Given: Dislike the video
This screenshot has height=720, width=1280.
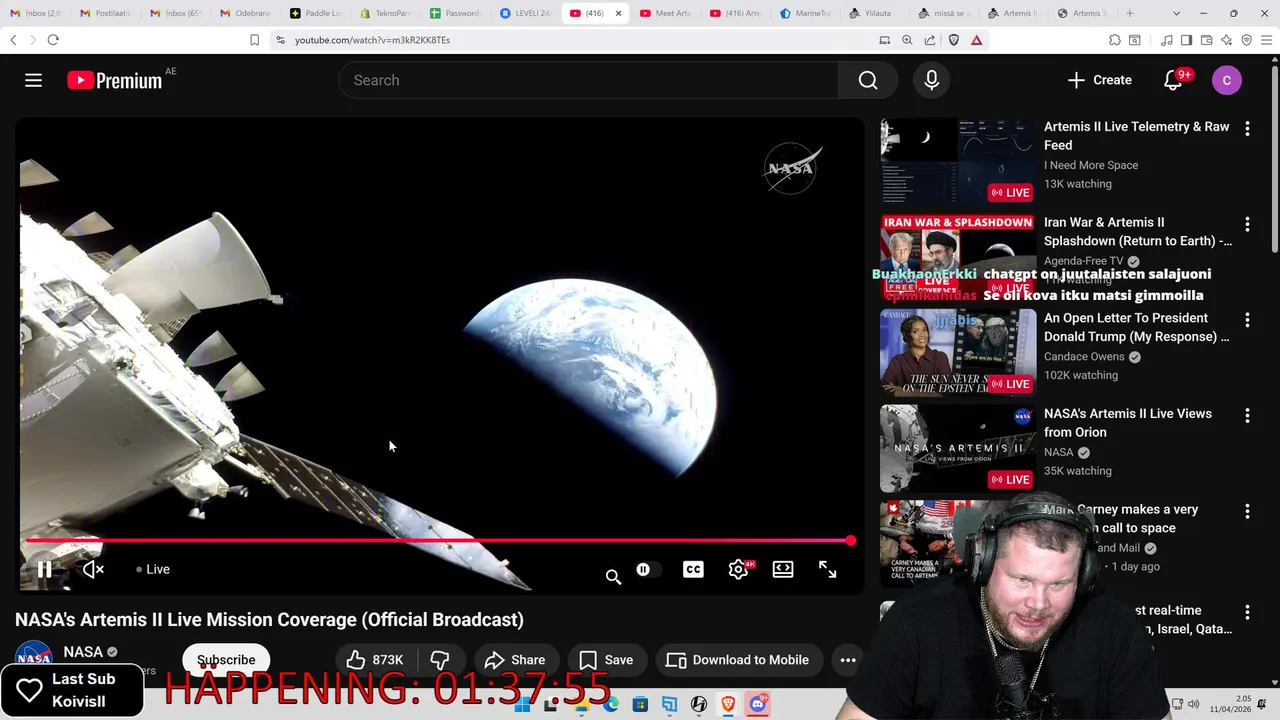Looking at the screenshot, I should point(439,660).
